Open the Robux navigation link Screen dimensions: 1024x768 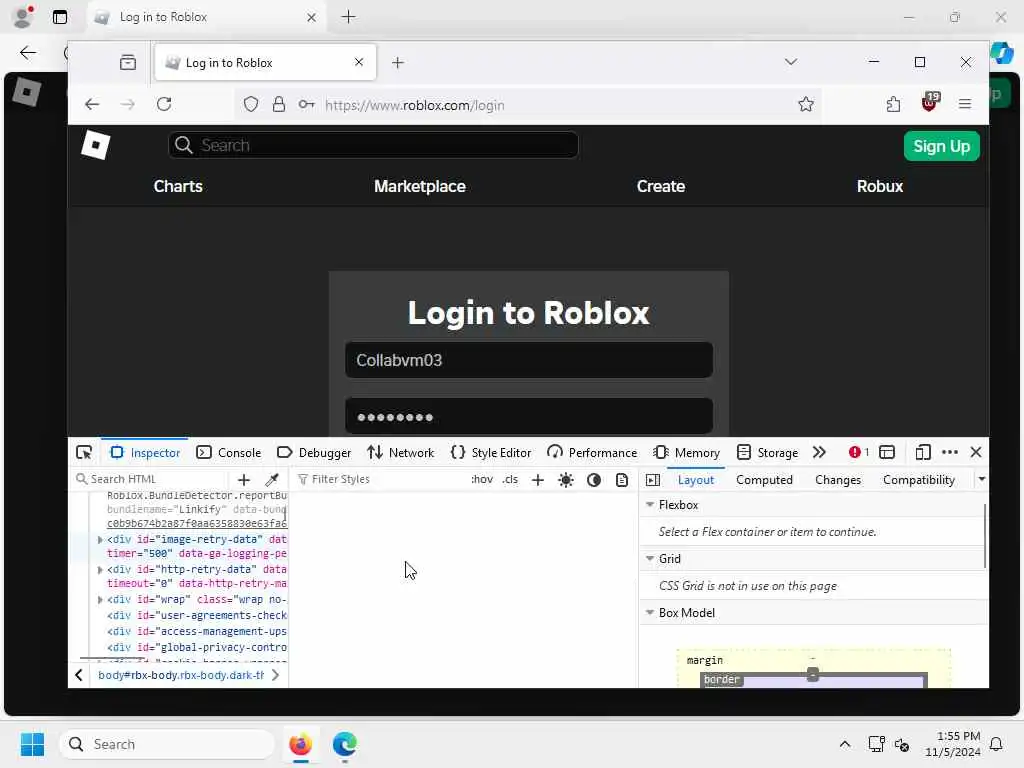pyautogui.click(x=879, y=187)
